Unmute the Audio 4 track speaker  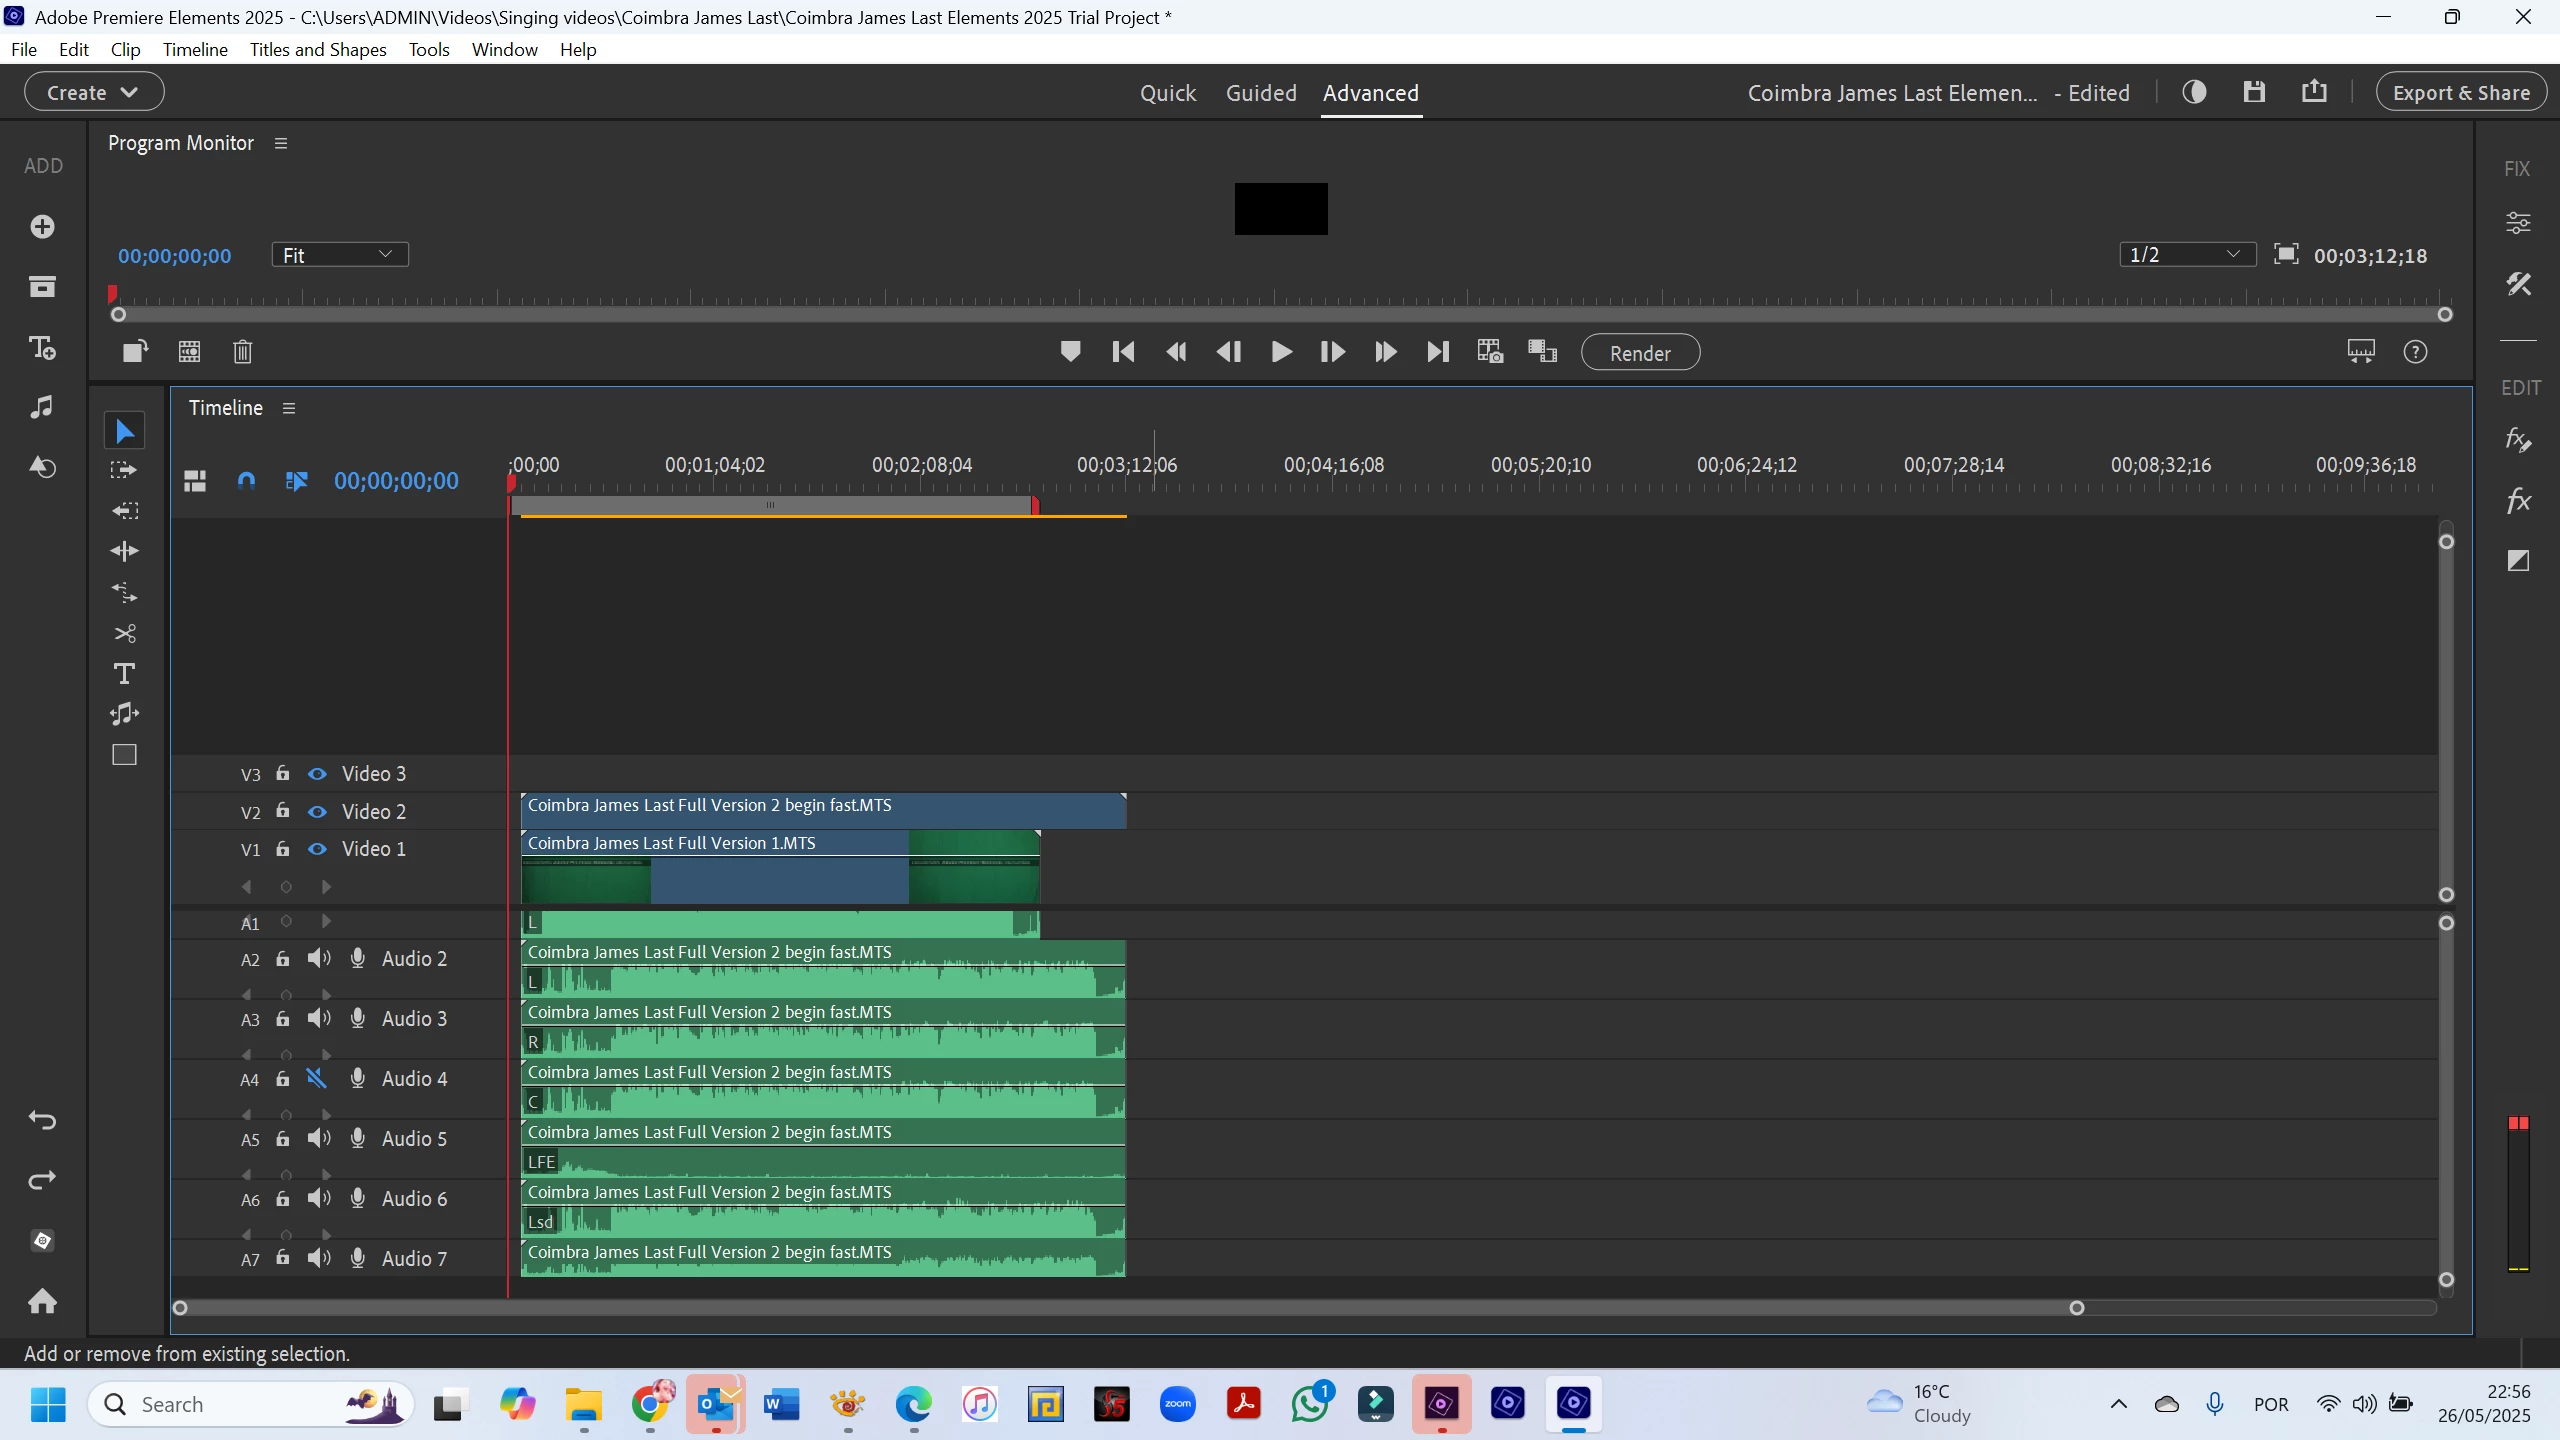[x=317, y=1079]
